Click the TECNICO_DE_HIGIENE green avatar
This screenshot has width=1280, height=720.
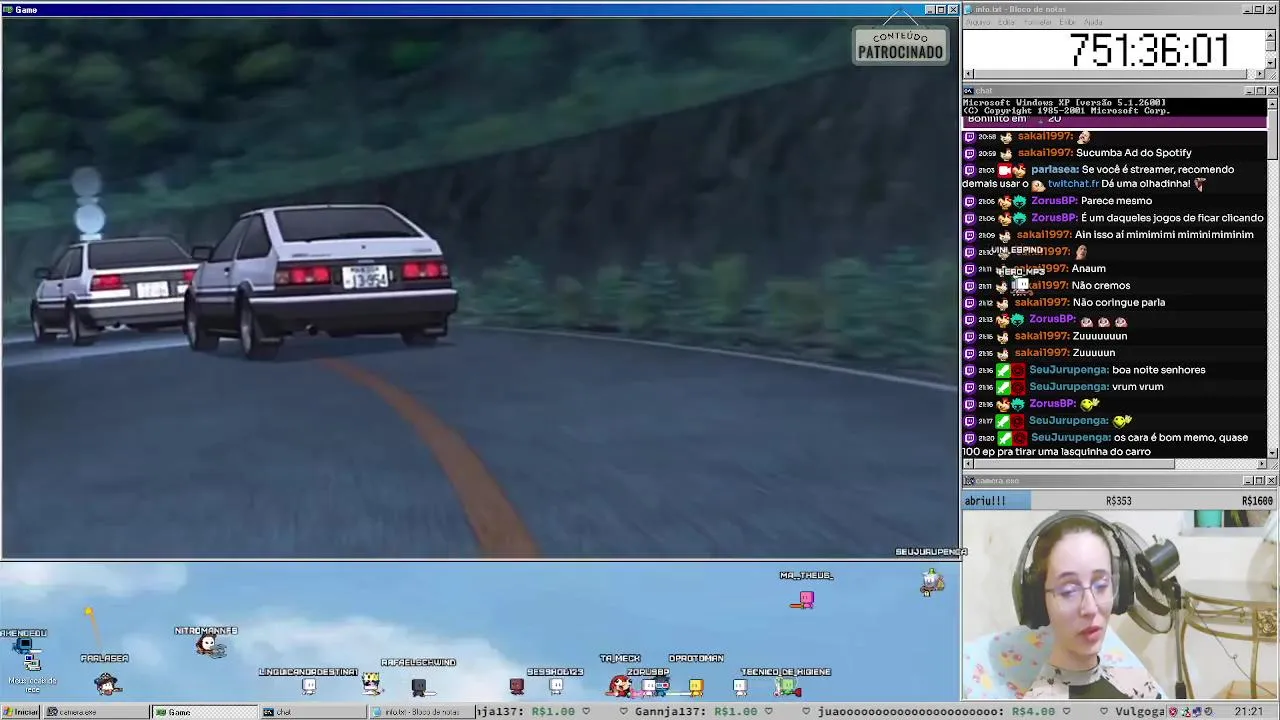click(787, 686)
